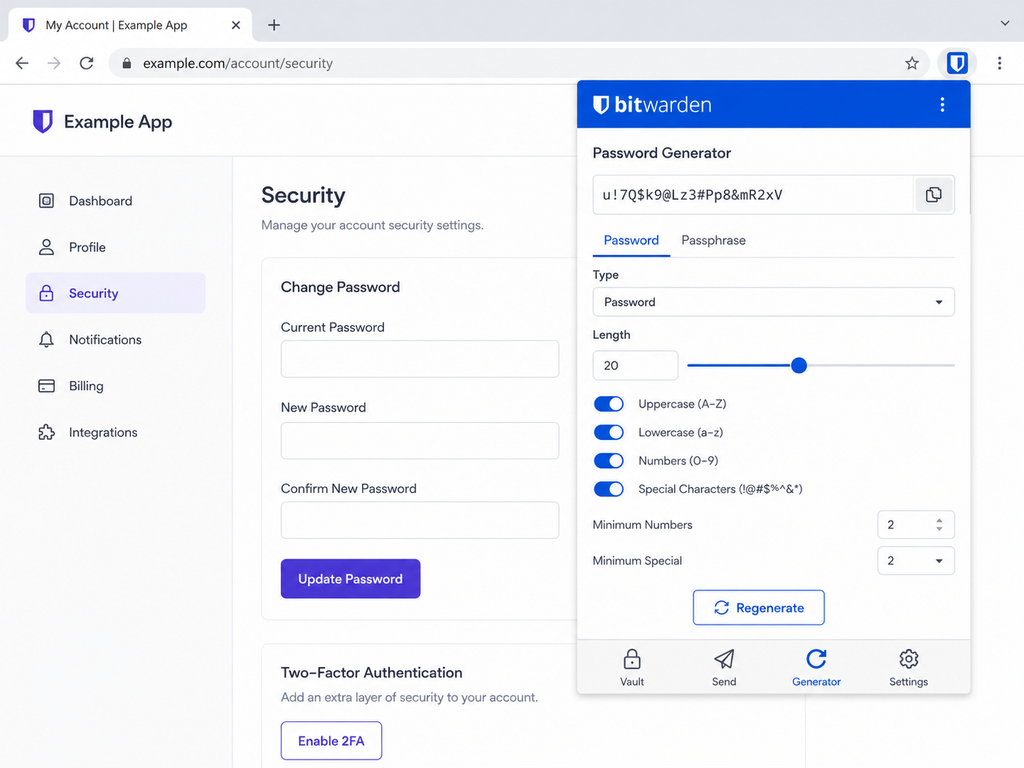
Task: Select the Password tab
Action: point(631,240)
